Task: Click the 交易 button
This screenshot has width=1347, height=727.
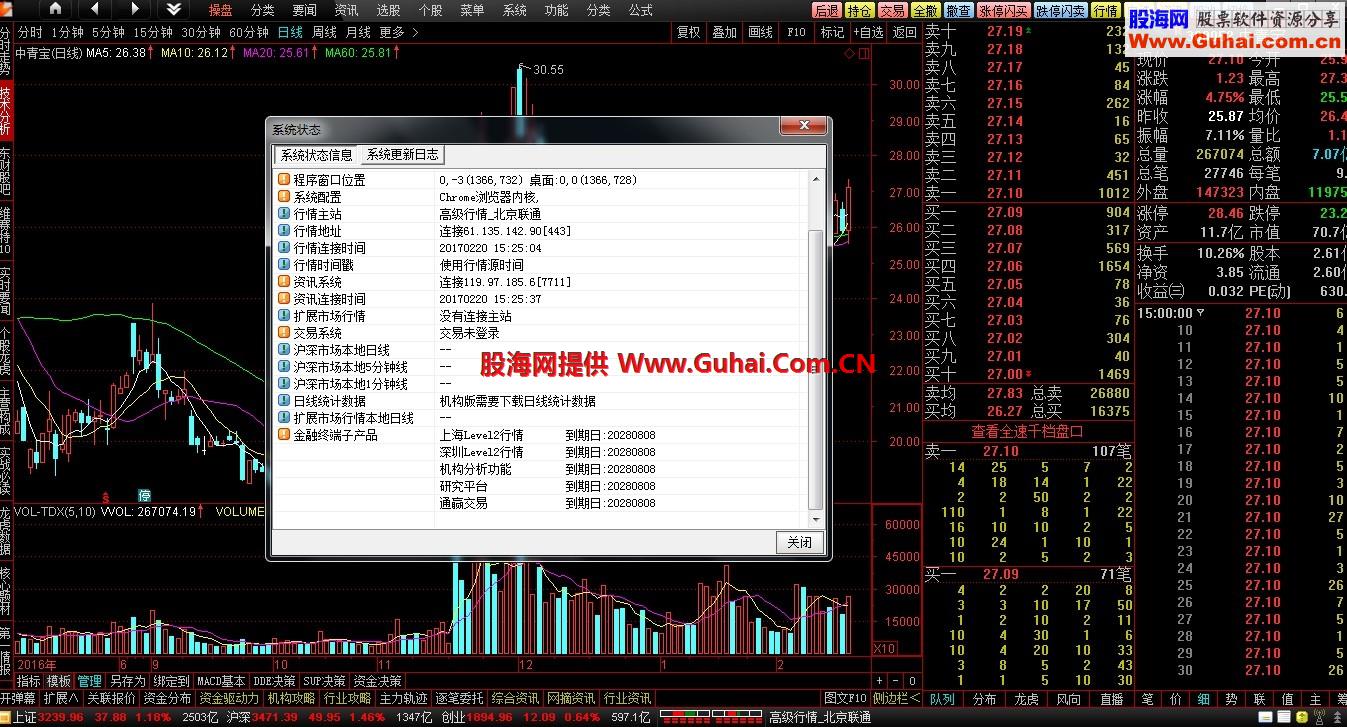Action: pos(892,10)
